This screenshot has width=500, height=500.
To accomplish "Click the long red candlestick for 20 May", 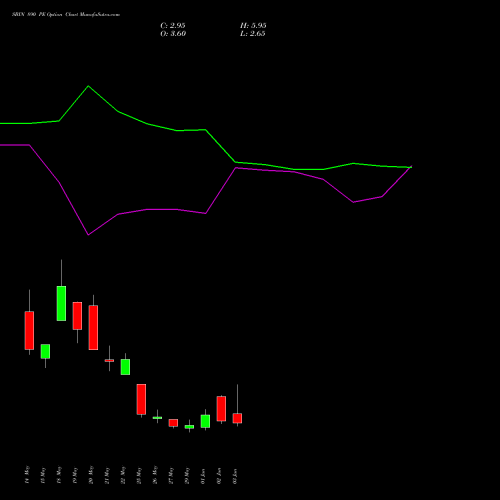I will point(93,327).
